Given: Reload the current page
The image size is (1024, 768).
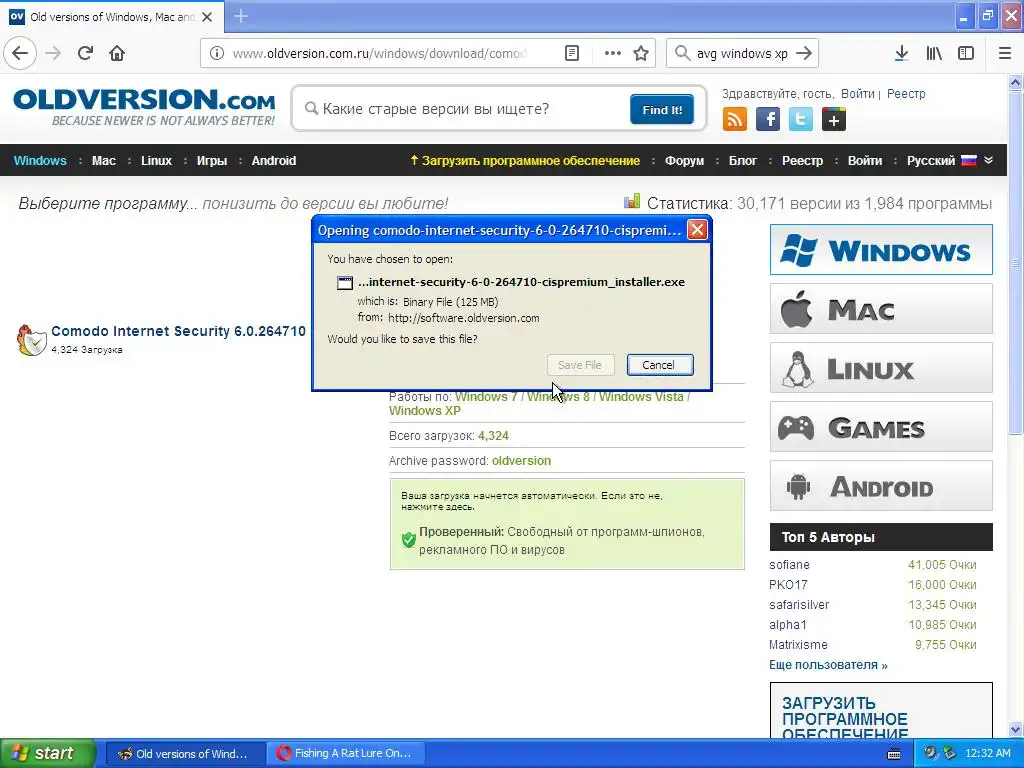Looking at the screenshot, I should [86, 53].
